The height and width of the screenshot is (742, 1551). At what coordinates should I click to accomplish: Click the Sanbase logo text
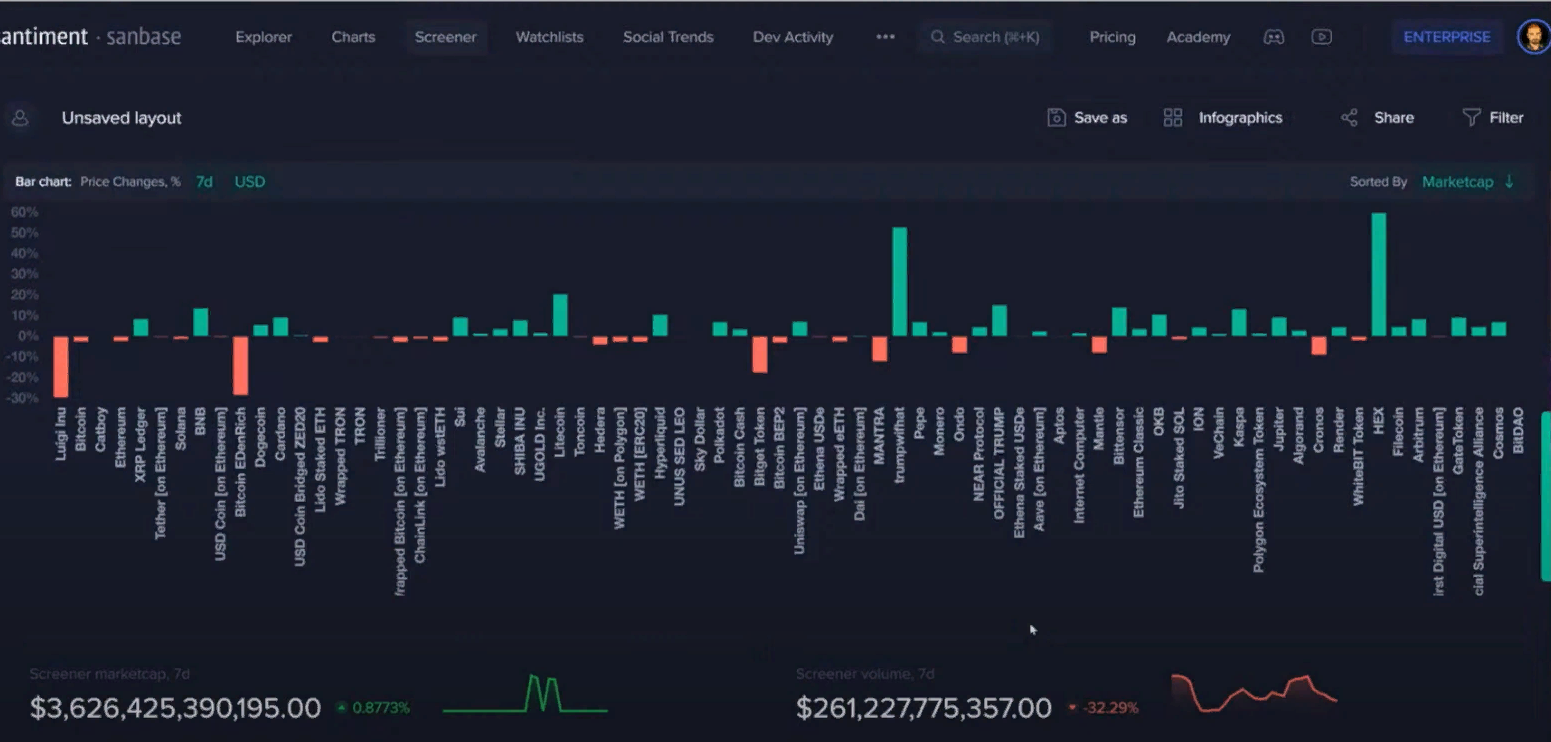[143, 37]
